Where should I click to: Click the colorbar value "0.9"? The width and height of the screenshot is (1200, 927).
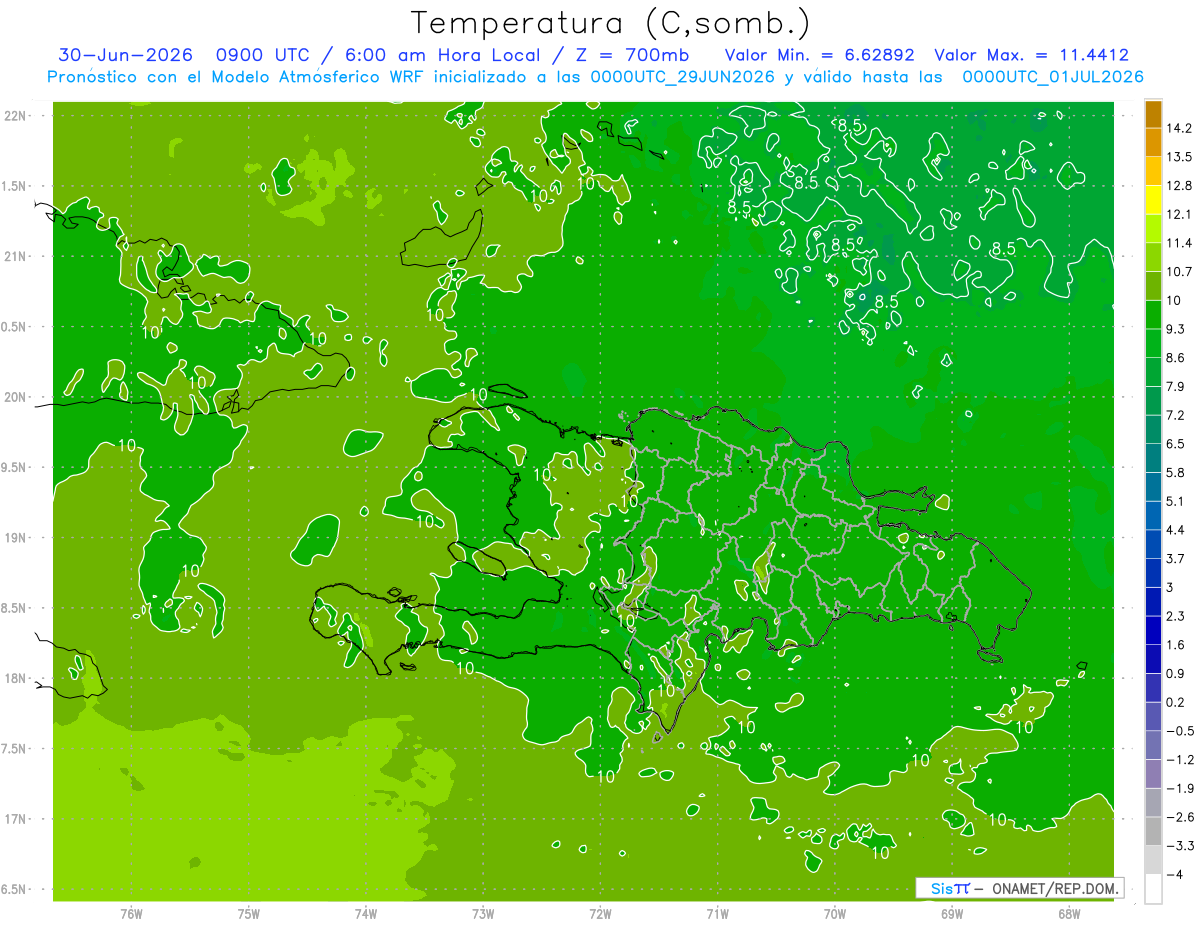(1177, 674)
